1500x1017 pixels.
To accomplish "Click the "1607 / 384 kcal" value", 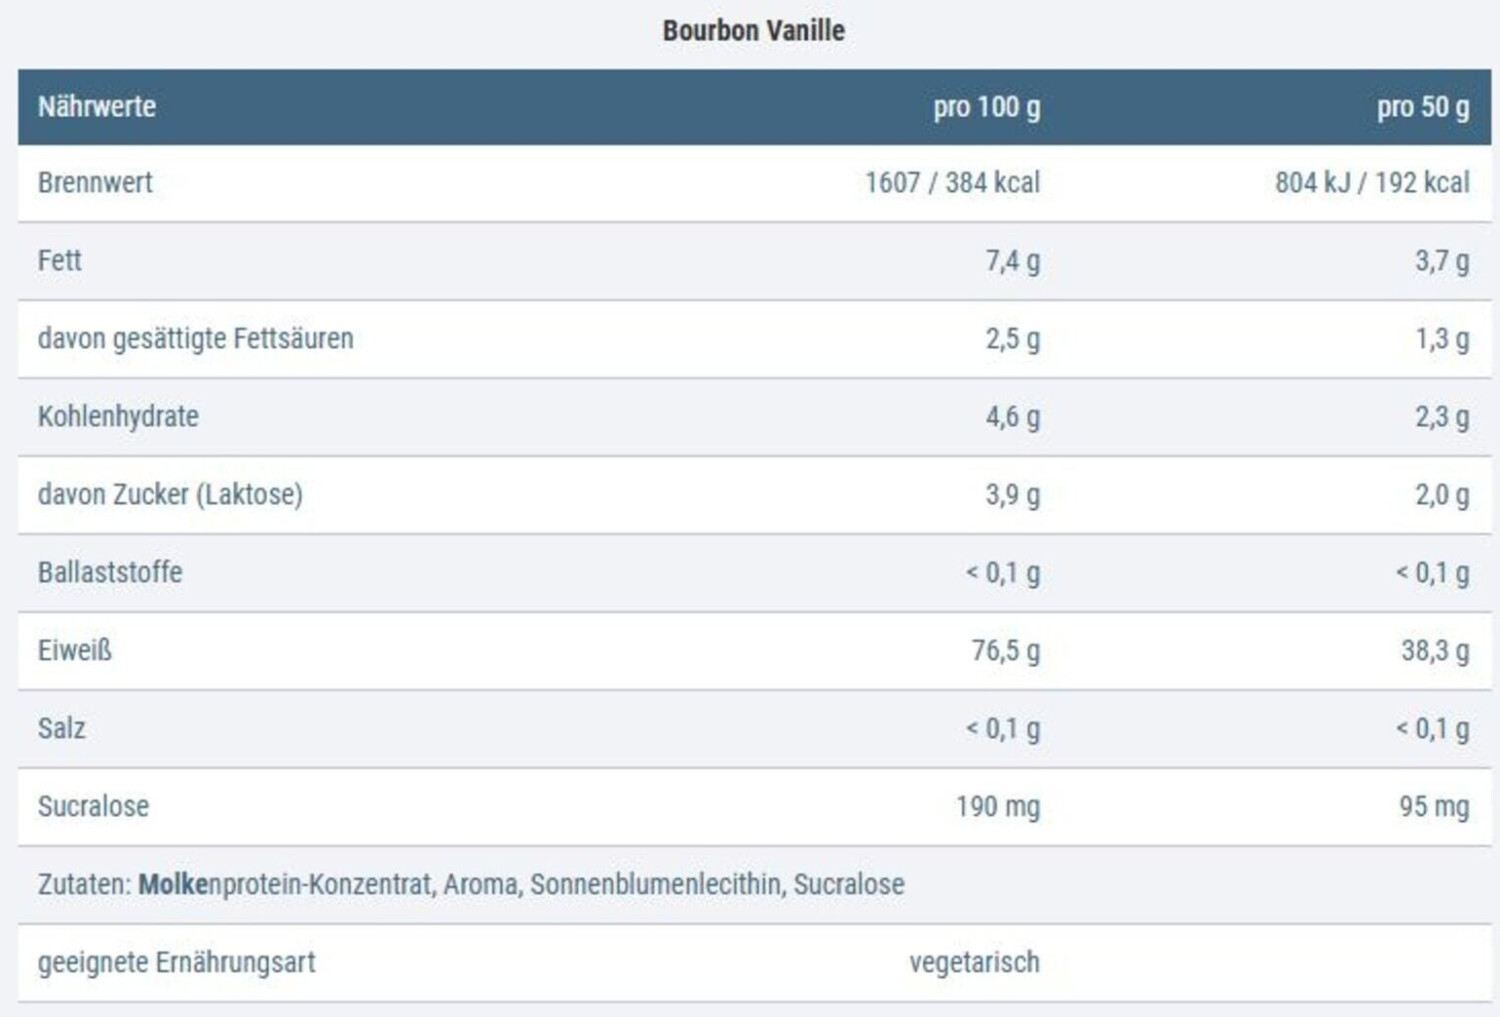I will pyautogui.click(x=952, y=183).
